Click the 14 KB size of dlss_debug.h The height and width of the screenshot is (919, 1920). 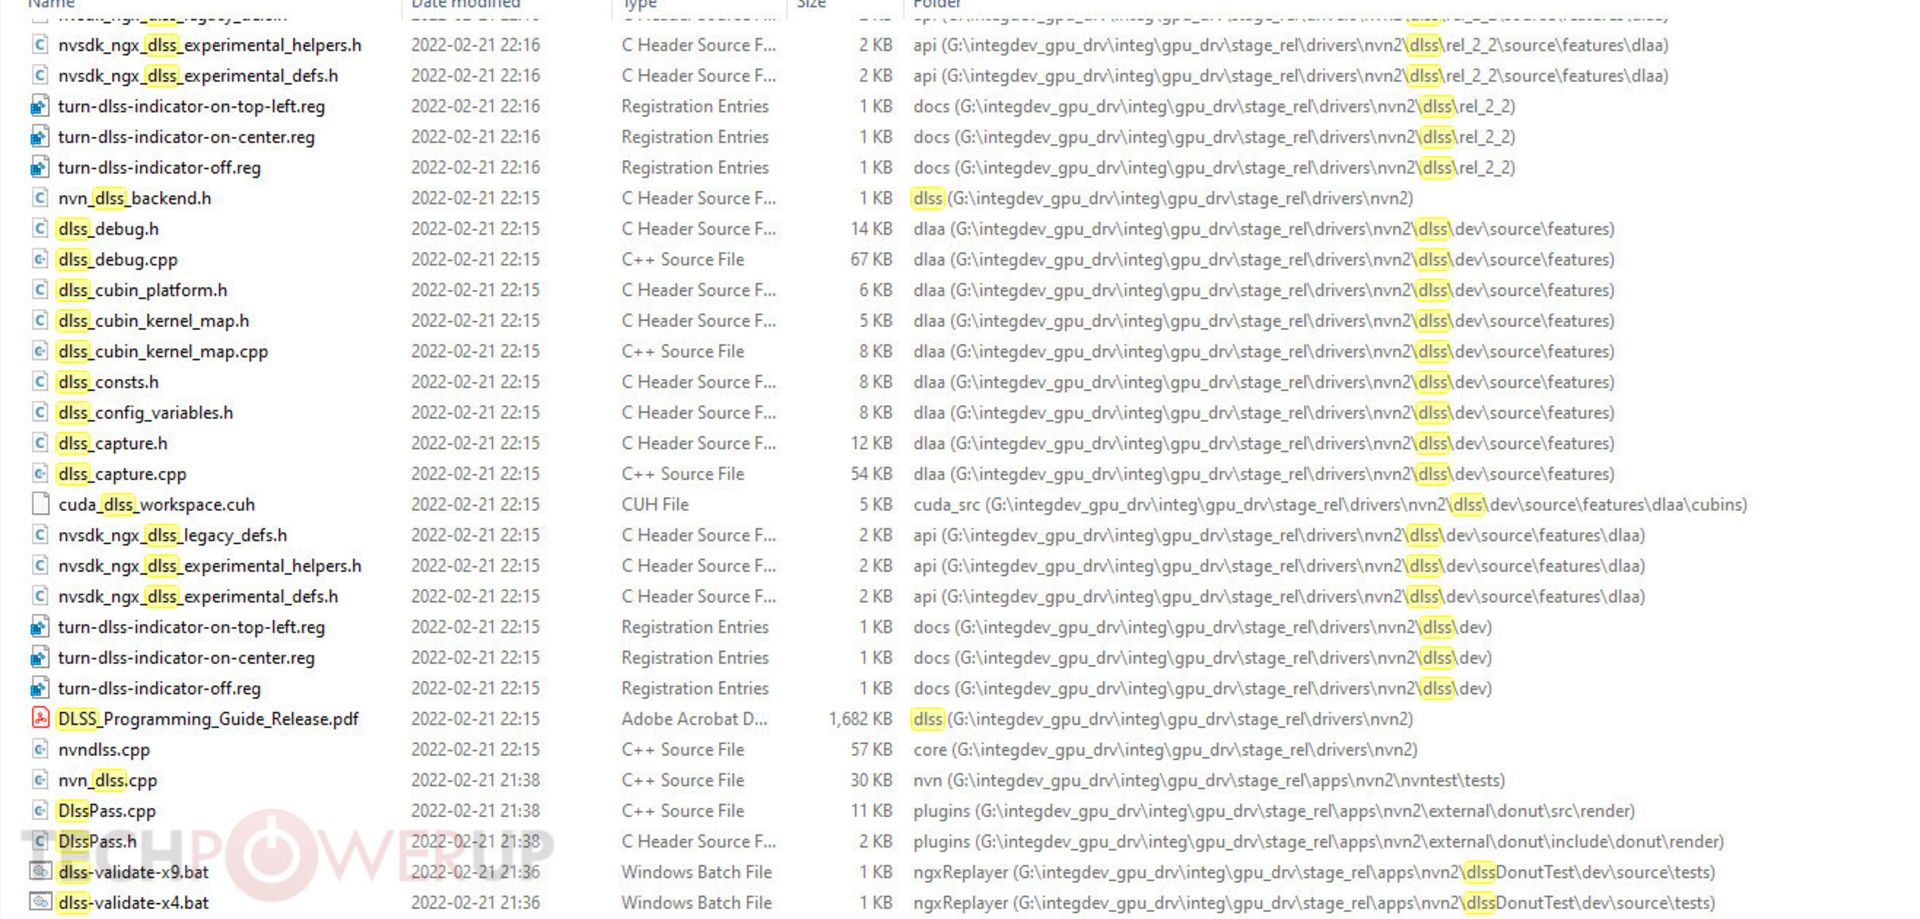point(871,229)
